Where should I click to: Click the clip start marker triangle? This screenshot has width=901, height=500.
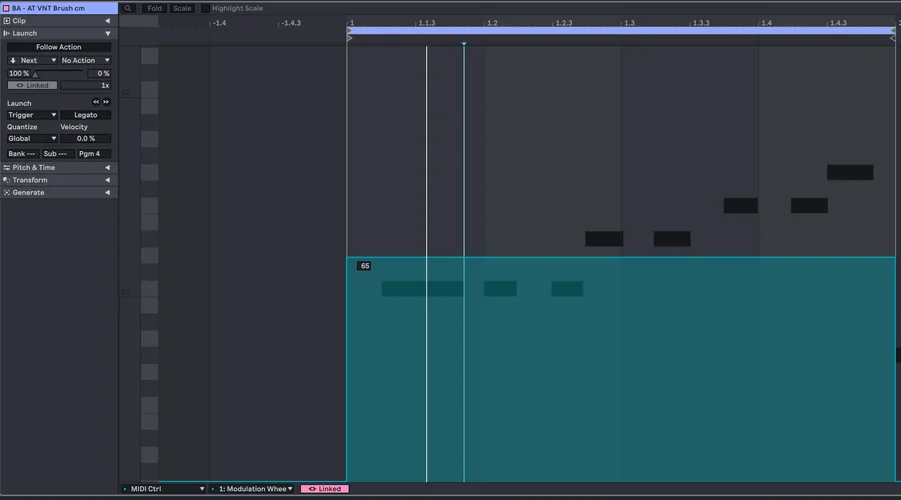pos(350,39)
